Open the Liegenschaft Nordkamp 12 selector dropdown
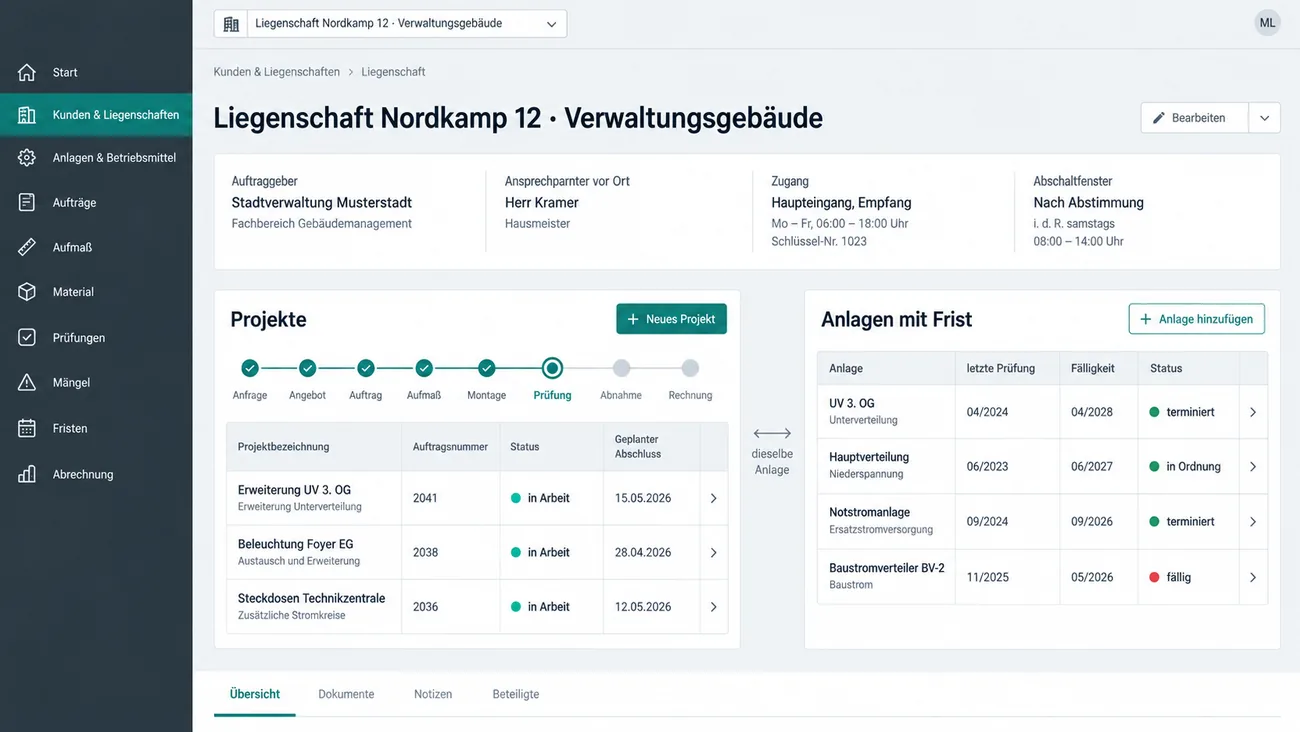Viewport: 1300px width, 732px height. click(390, 24)
